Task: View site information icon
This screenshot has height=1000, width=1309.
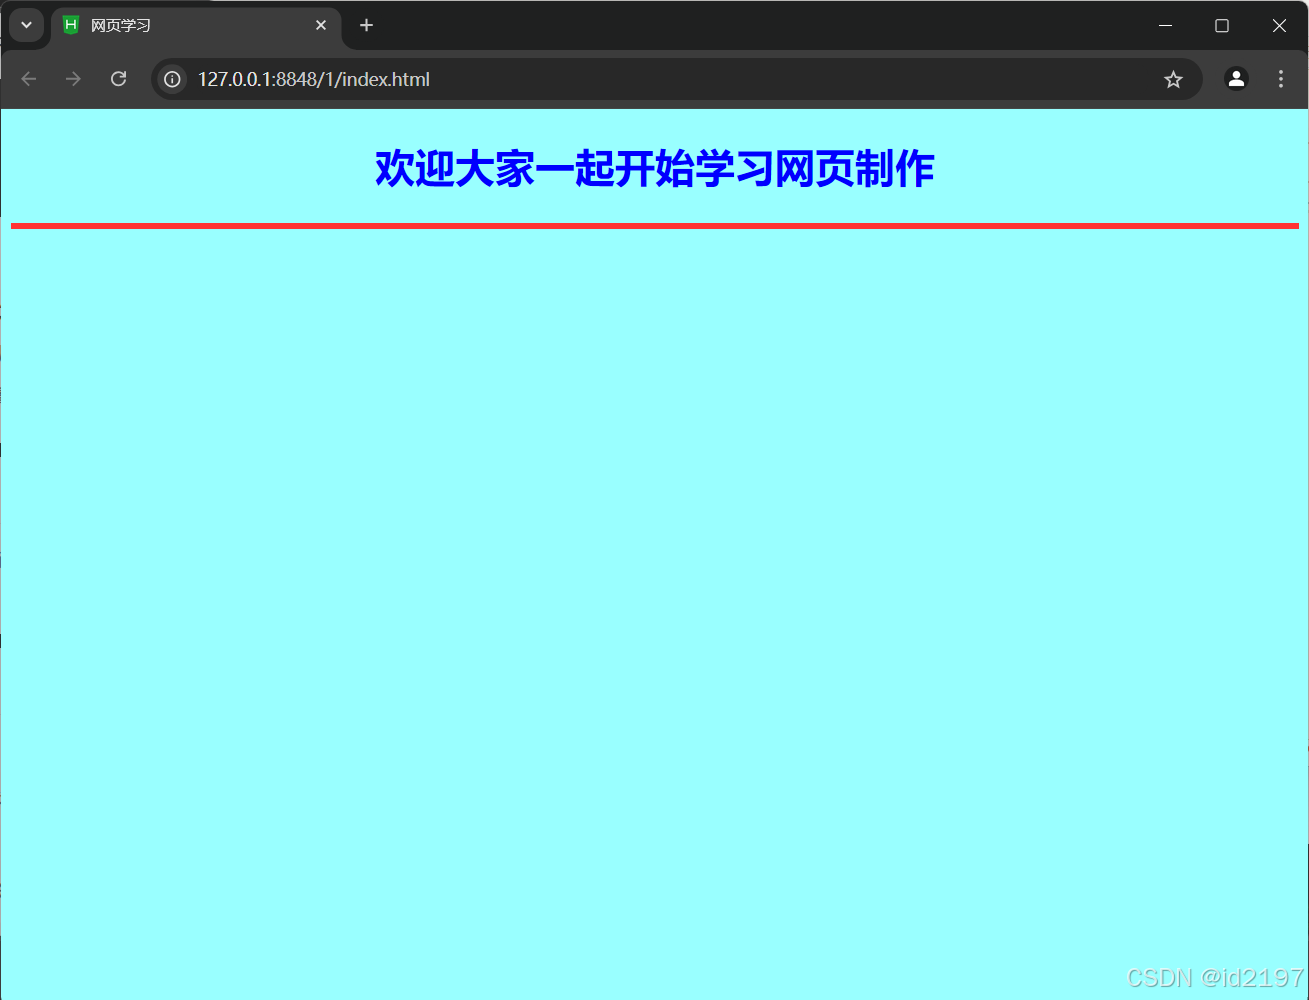Action: [x=172, y=79]
